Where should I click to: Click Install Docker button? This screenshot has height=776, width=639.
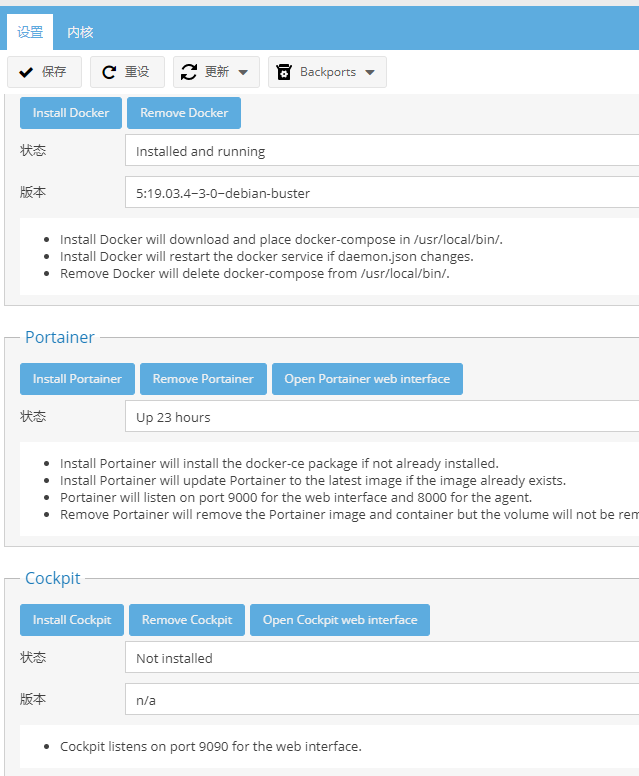point(71,113)
